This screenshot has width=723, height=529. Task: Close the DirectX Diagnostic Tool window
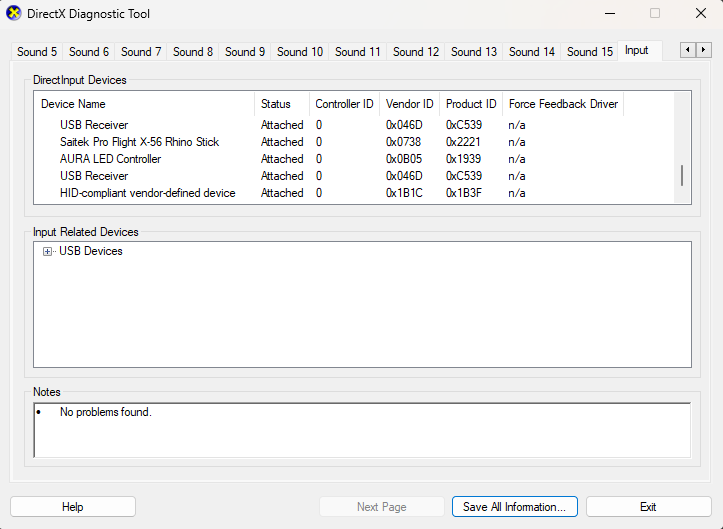[x=700, y=13]
